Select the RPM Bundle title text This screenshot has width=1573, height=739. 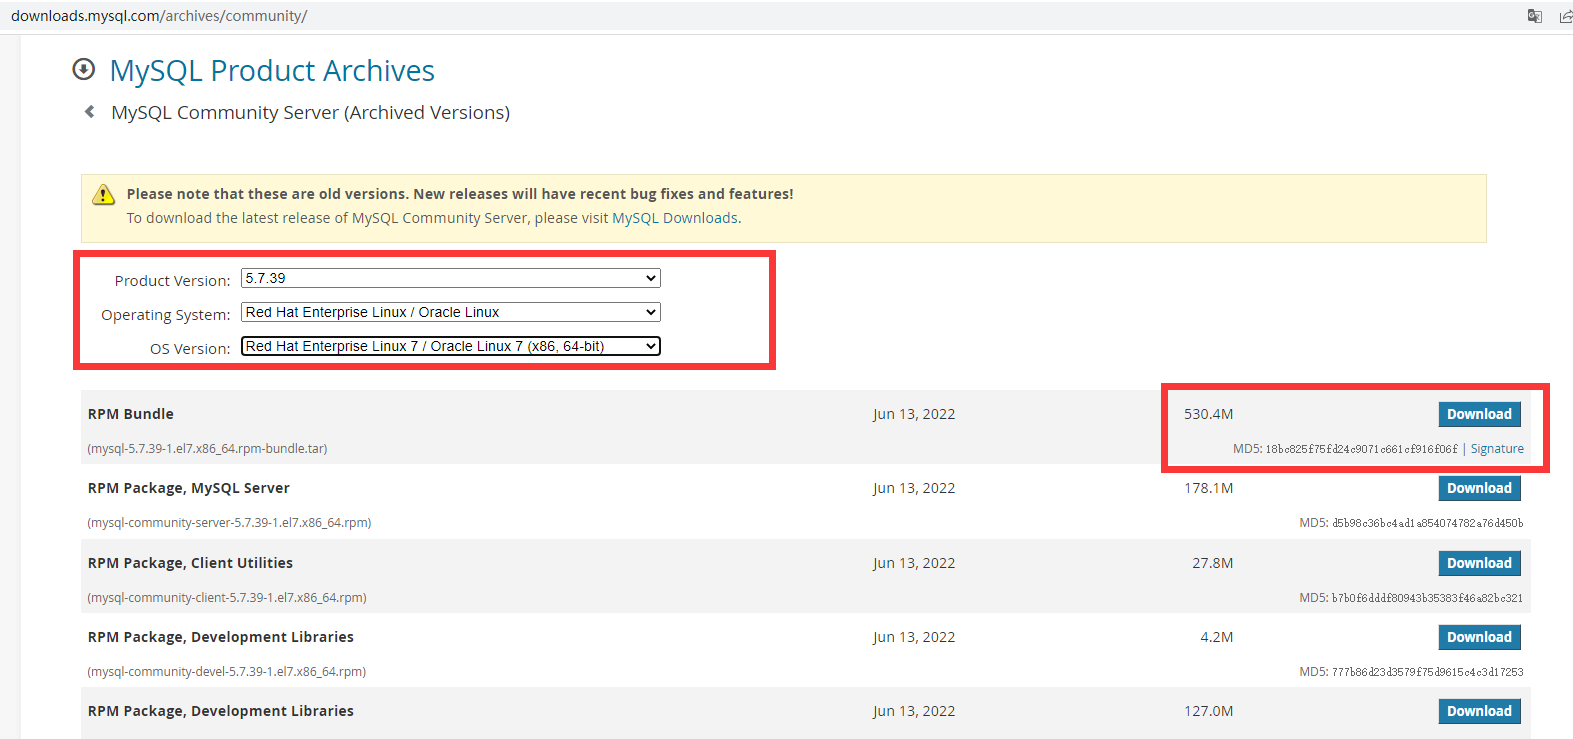pos(131,414)
